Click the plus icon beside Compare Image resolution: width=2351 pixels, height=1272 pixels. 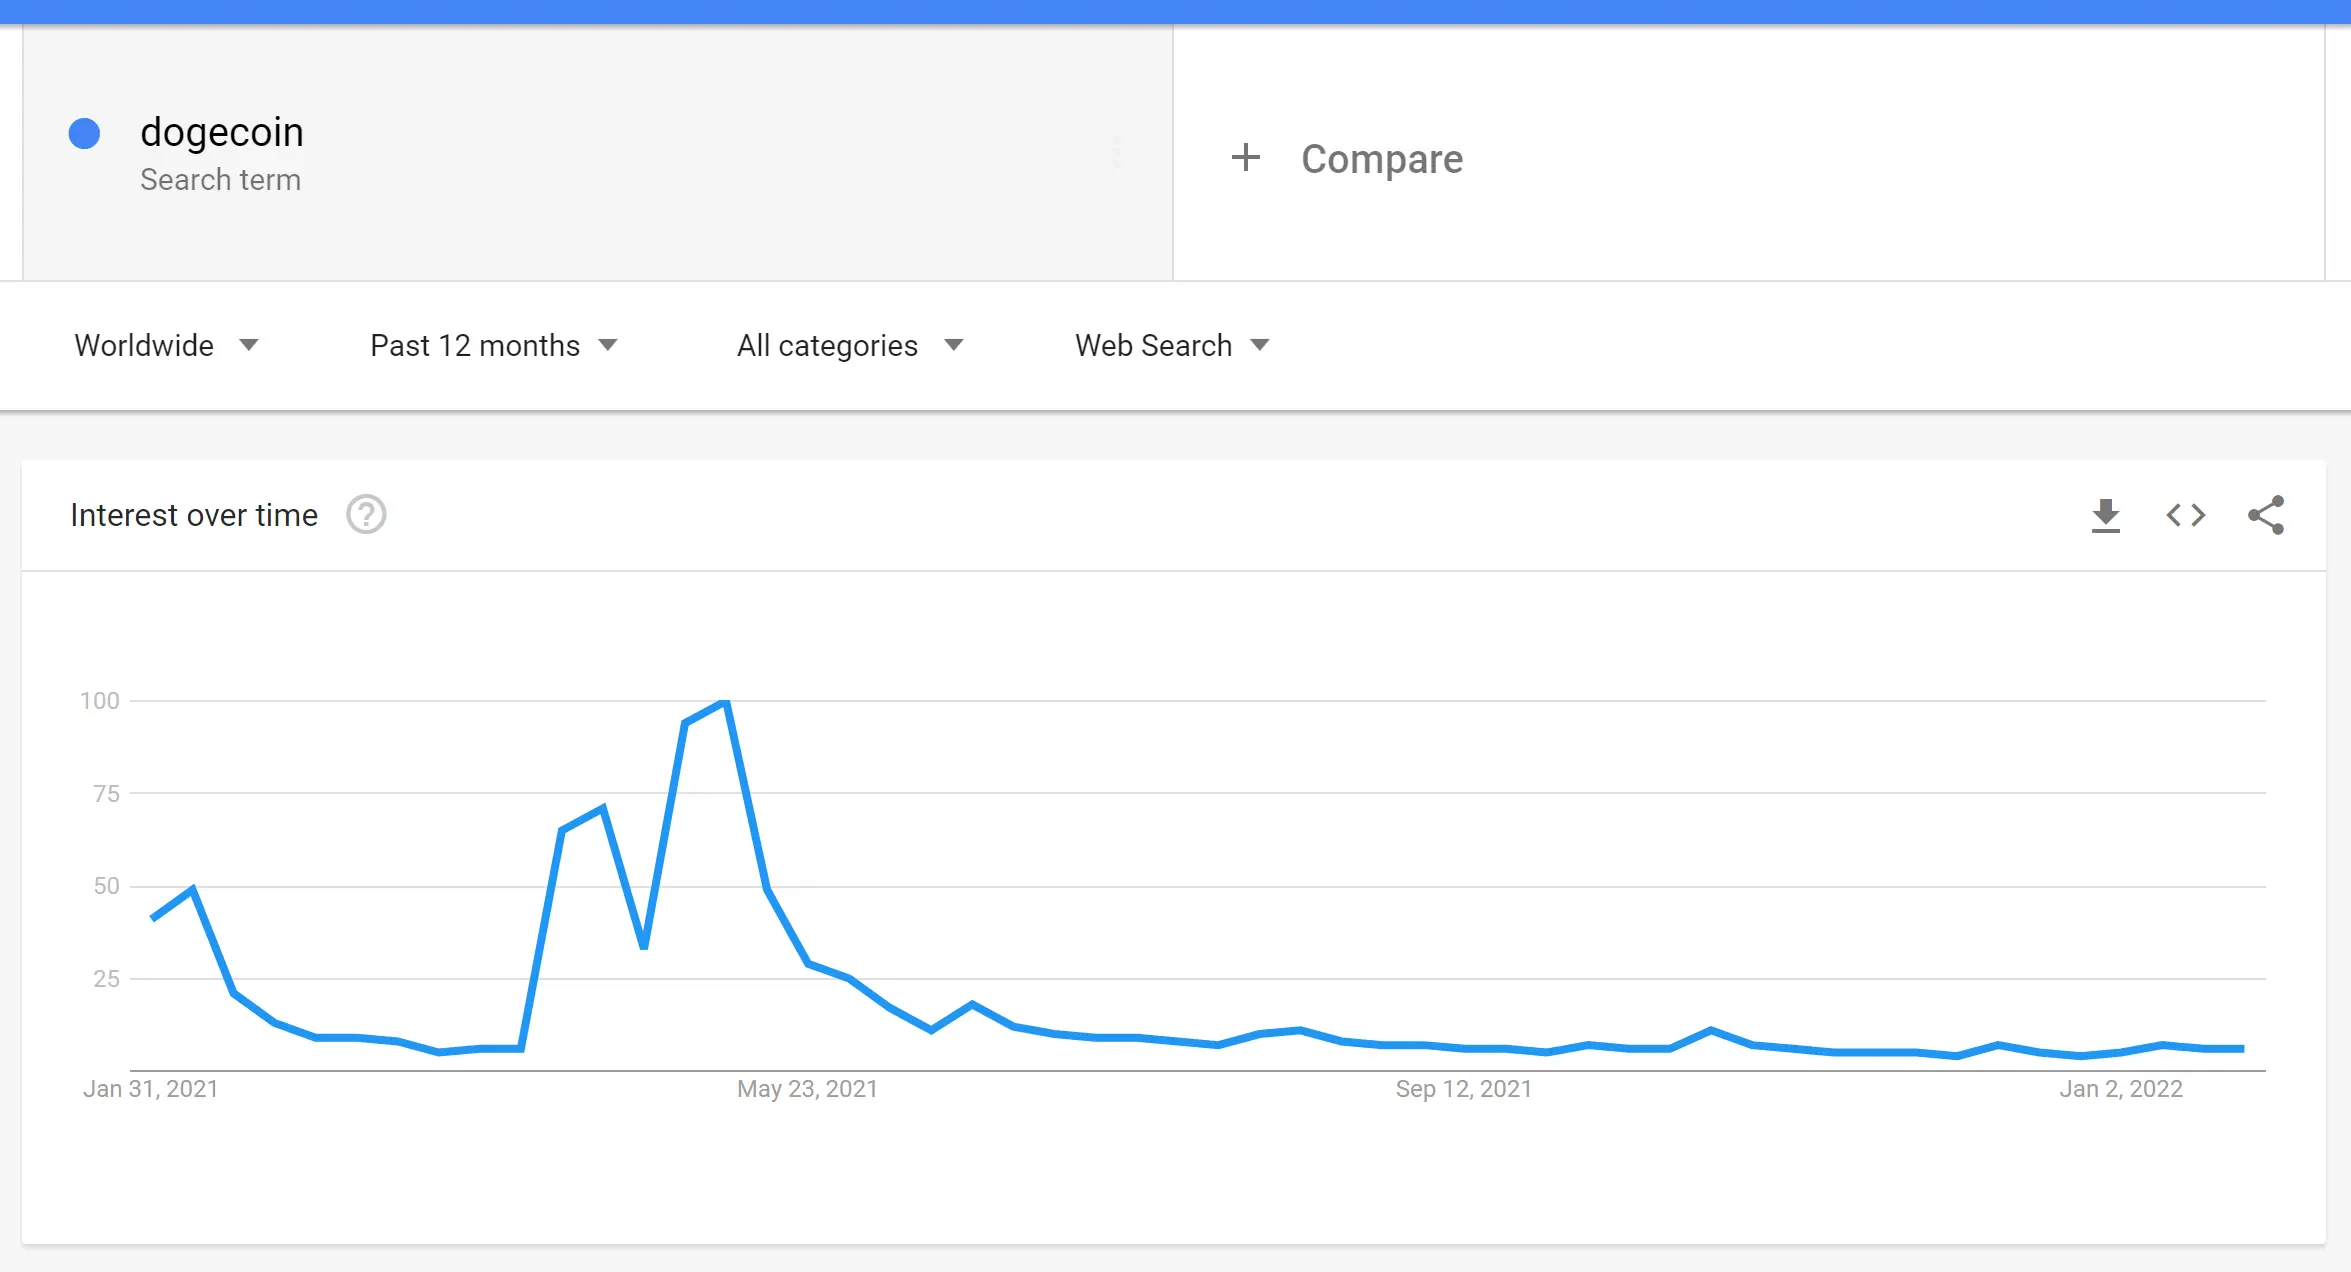(x=1246, y=158)
